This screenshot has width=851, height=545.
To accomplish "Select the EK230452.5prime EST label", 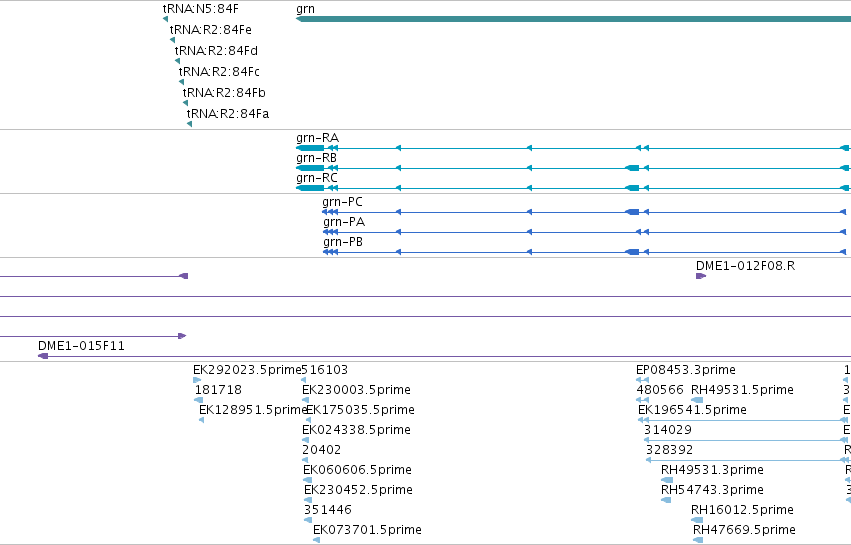I will pos(358,490).
